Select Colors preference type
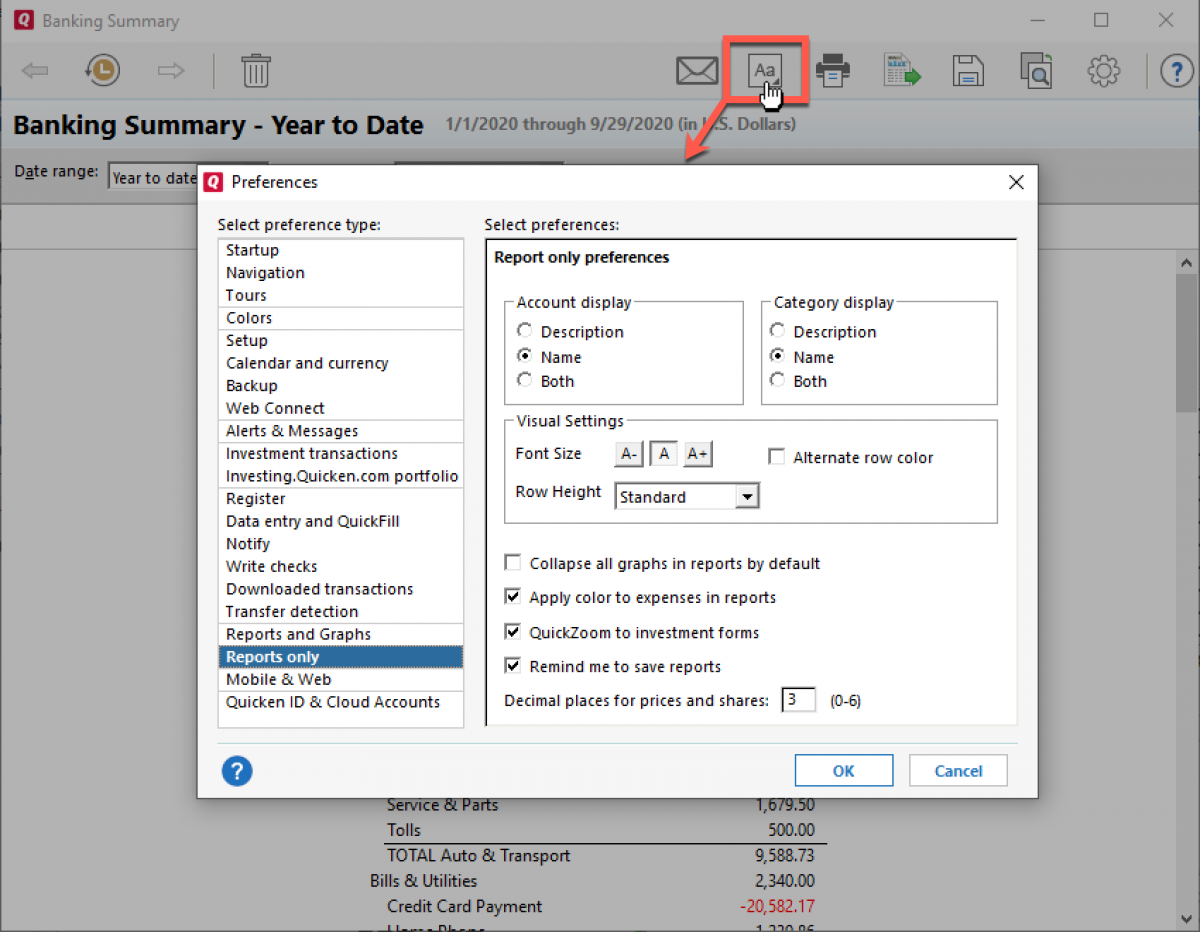Image resolution: width=1200 pixels, height=932 pixels. (340, 318)
